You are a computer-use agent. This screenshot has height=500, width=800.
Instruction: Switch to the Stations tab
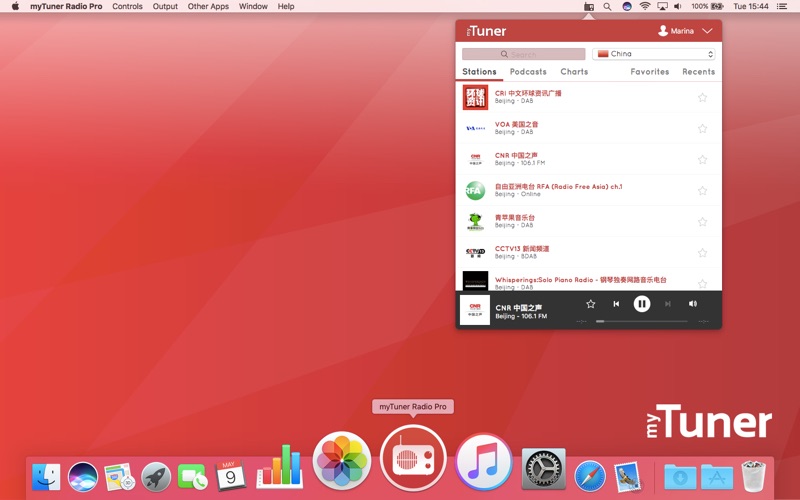(x=479, y=72)
